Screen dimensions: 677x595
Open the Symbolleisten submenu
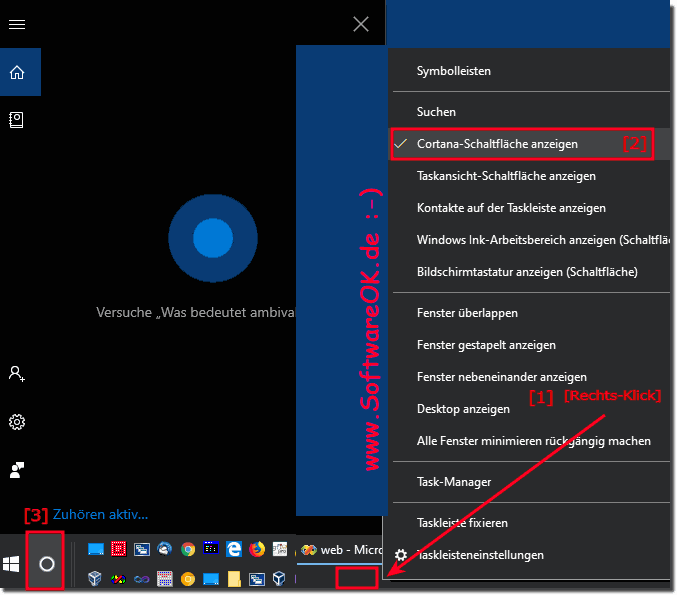(x=531, y=71)
